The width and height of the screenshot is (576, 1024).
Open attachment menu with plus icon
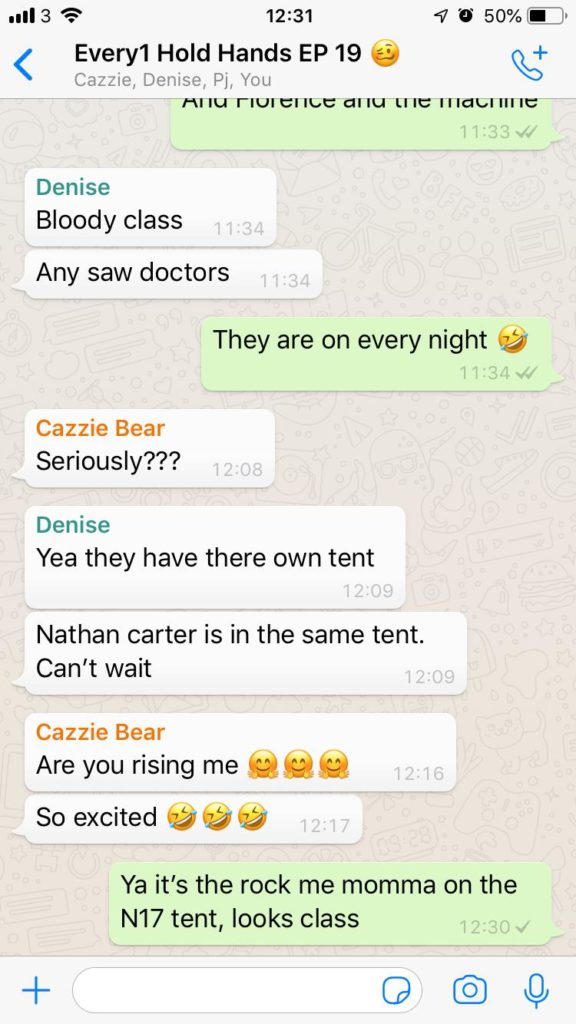[36, 991]
